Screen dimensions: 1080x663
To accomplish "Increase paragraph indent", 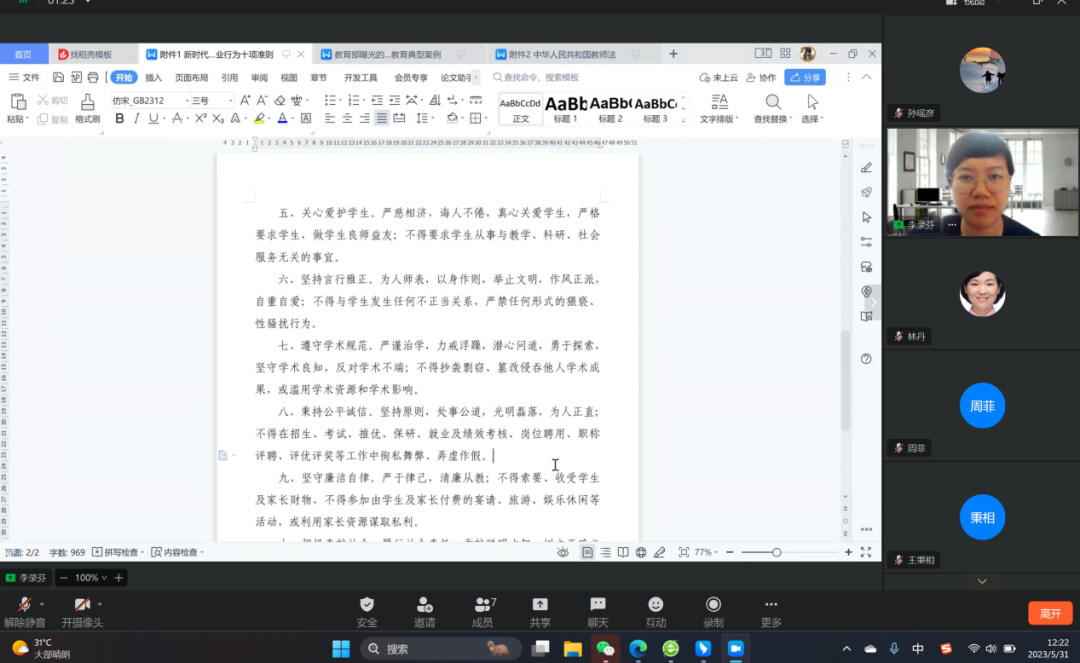I will [394, 101].
